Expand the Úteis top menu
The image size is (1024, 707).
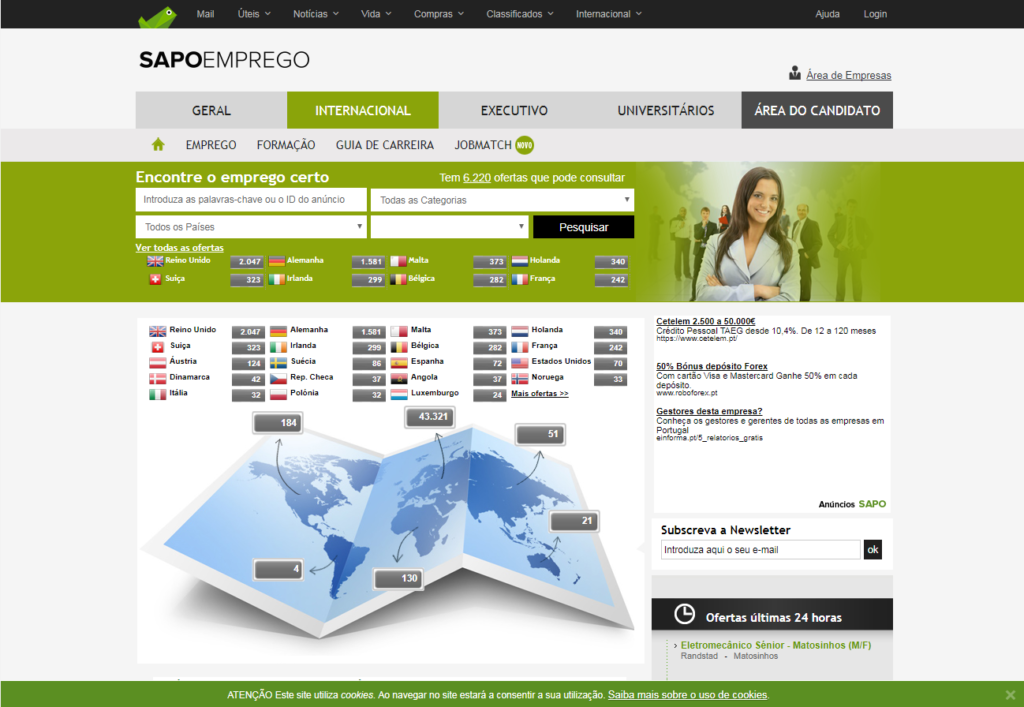tap(254, 14)
